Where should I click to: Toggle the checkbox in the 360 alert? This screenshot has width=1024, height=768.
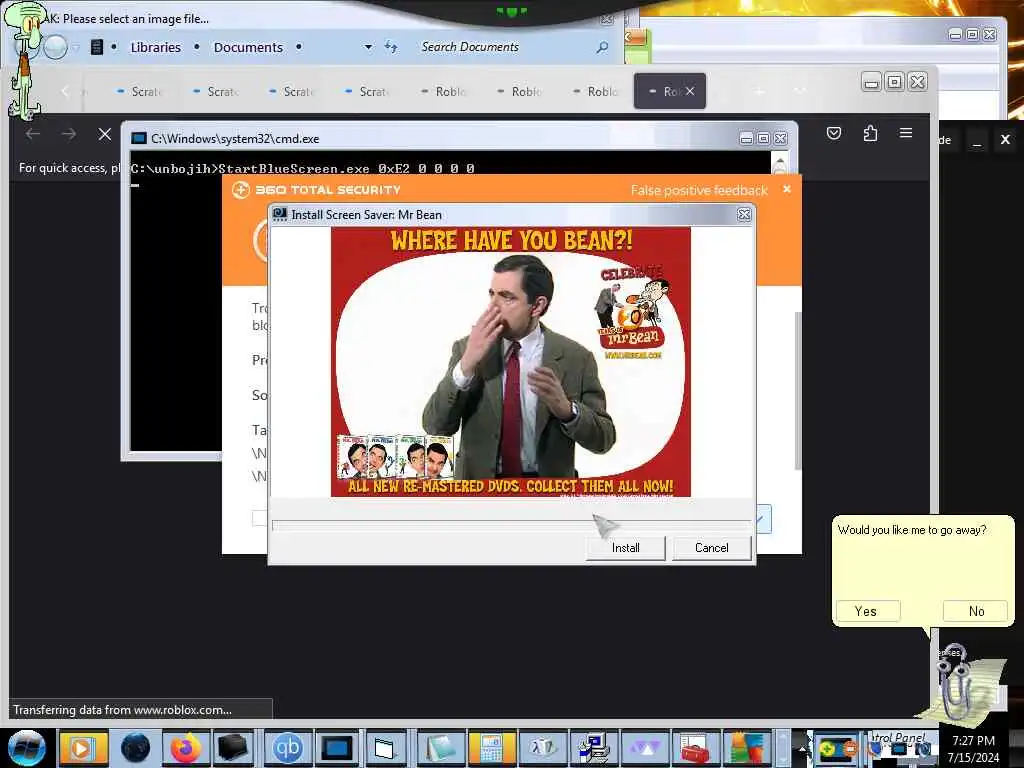click(x=259, y=518)
